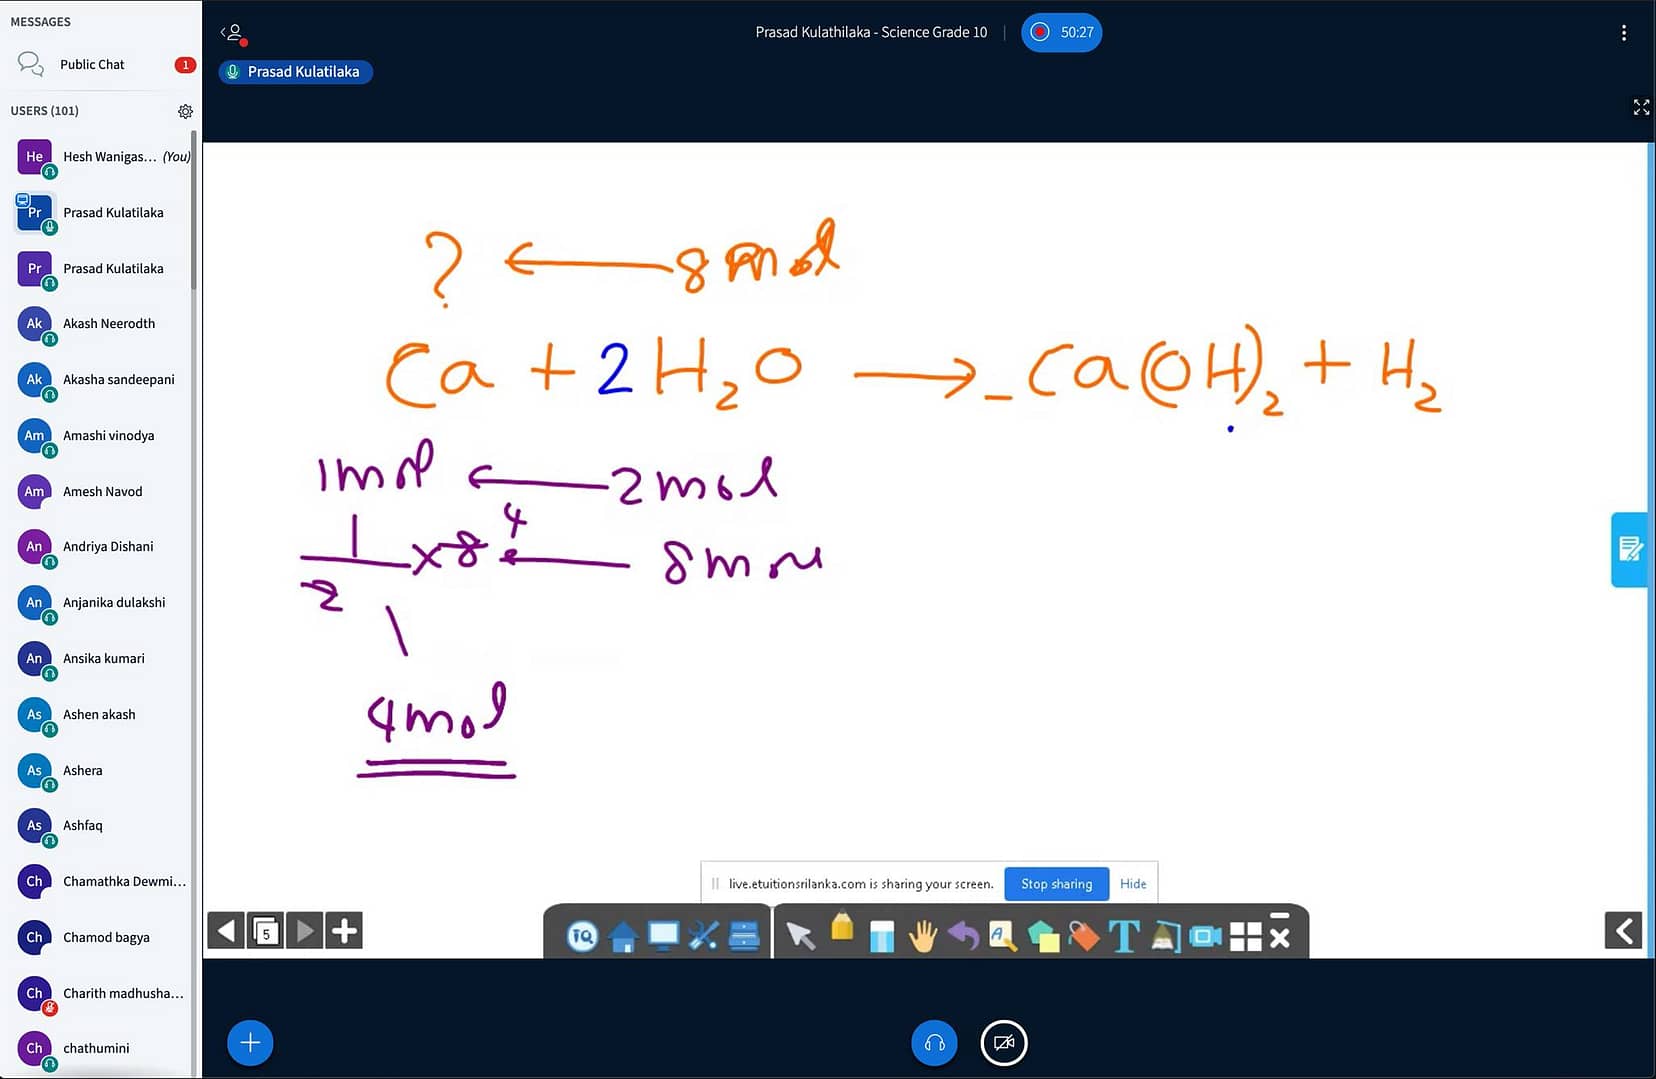Click the headphones audio button
This screenshot has width=1656, height=1079.
(x=934, y=1043)
